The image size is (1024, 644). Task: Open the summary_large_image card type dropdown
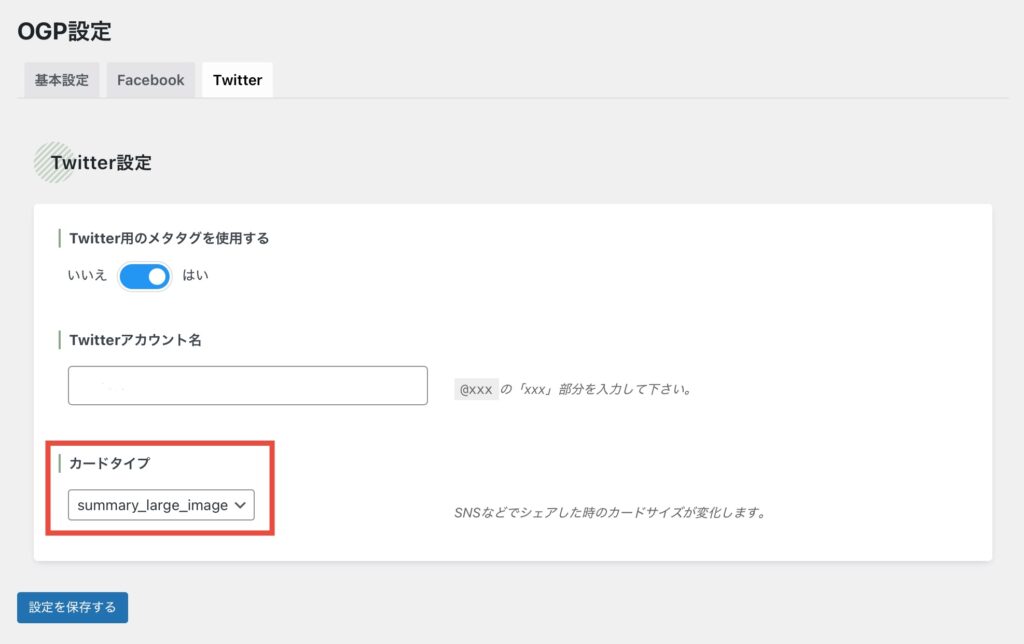(x=161, y=505)
